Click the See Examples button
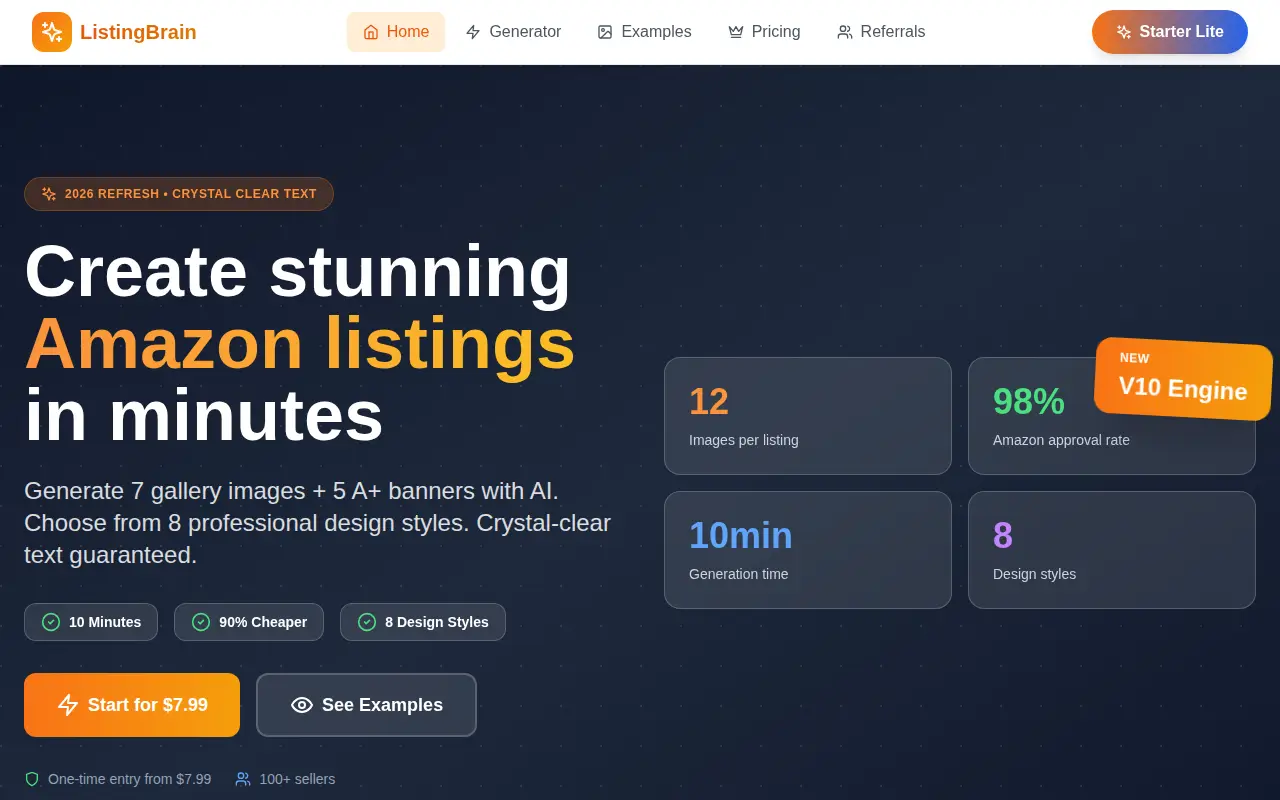The height and width of the screenshot is (800, 1280). tap(366, 705)
